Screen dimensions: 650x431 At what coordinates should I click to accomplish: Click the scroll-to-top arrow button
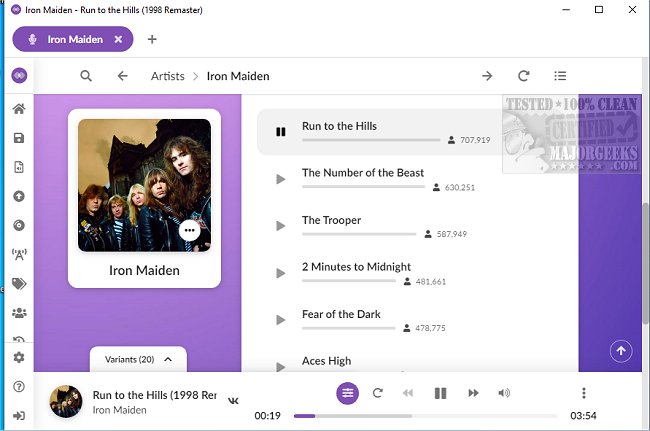click(621, 350)
